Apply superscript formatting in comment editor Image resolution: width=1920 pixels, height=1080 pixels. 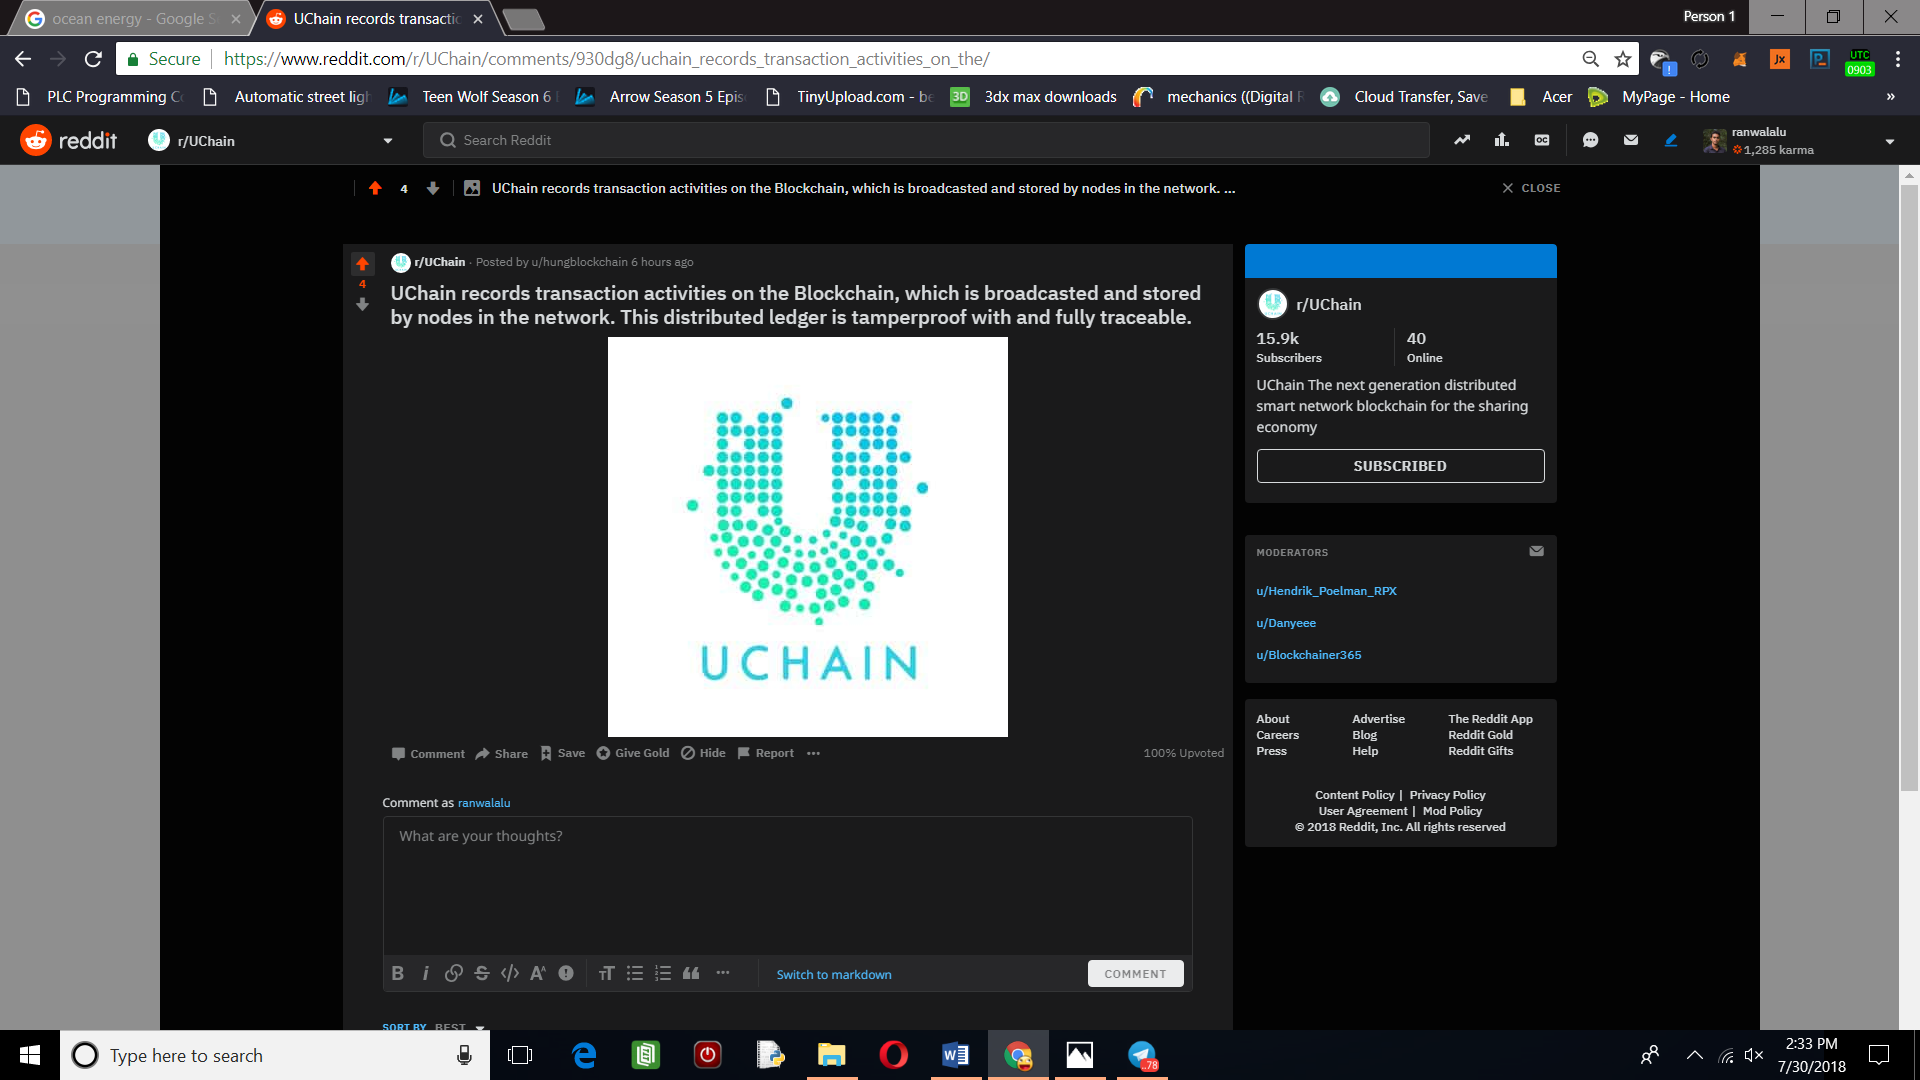pyautogui.click(x=538, y=973)
